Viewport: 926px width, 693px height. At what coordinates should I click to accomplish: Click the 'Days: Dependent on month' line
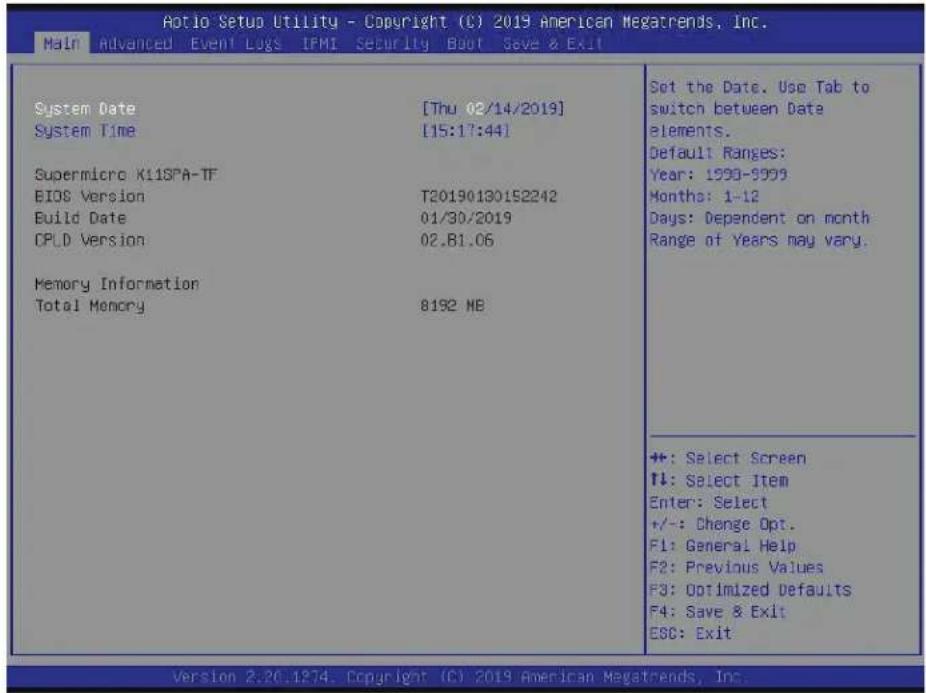pyautogui.click(x=759, y=218)
